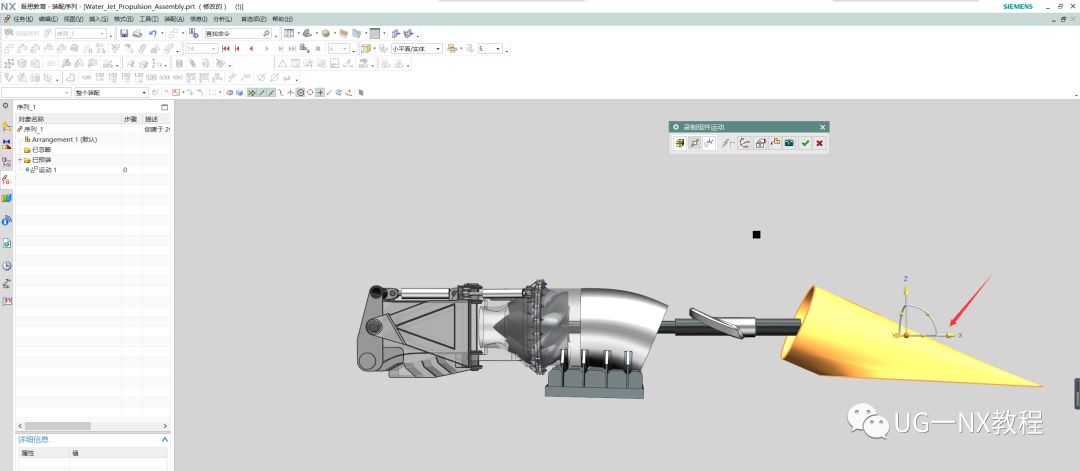The image size is (1080, 471).
Task: Click the horizontal scrollbar in navigator panel
Action: click(x=58, y=426)
